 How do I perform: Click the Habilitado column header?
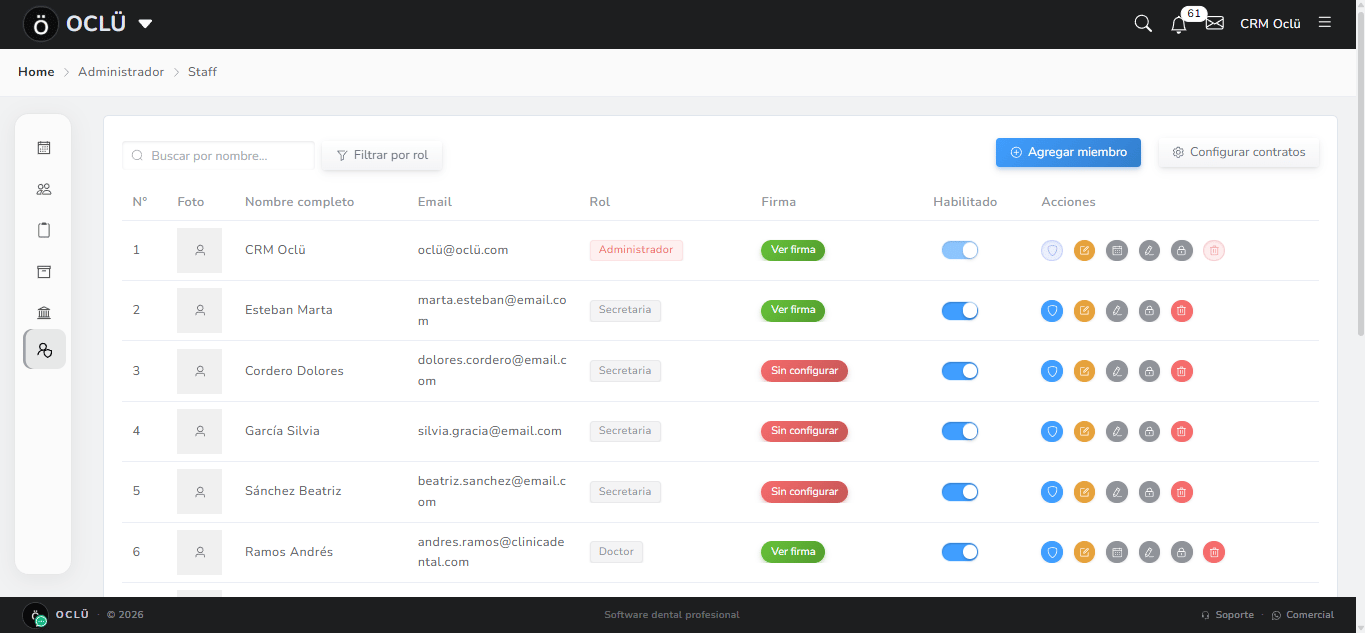965,202
